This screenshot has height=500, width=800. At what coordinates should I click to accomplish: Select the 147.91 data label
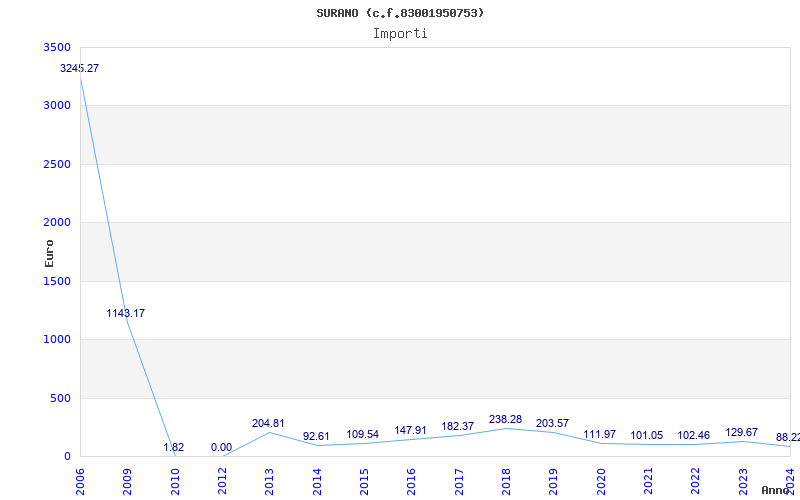[410, 431]
